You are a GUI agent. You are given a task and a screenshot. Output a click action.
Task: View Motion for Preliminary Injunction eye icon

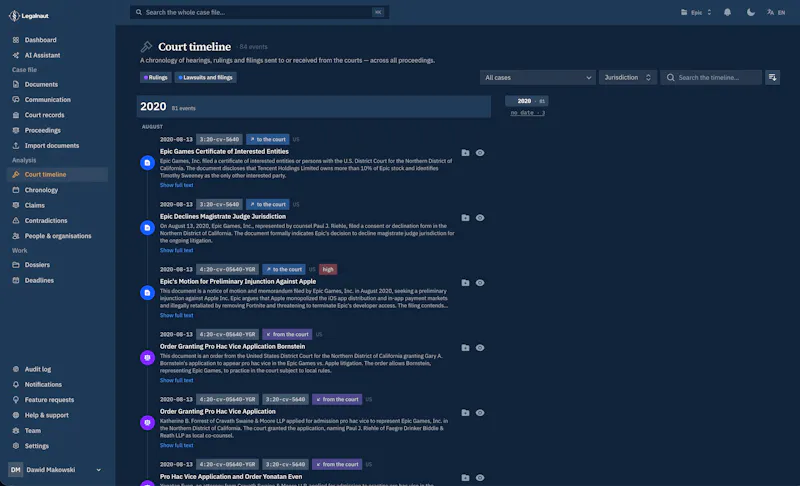(x=480, y=283)
